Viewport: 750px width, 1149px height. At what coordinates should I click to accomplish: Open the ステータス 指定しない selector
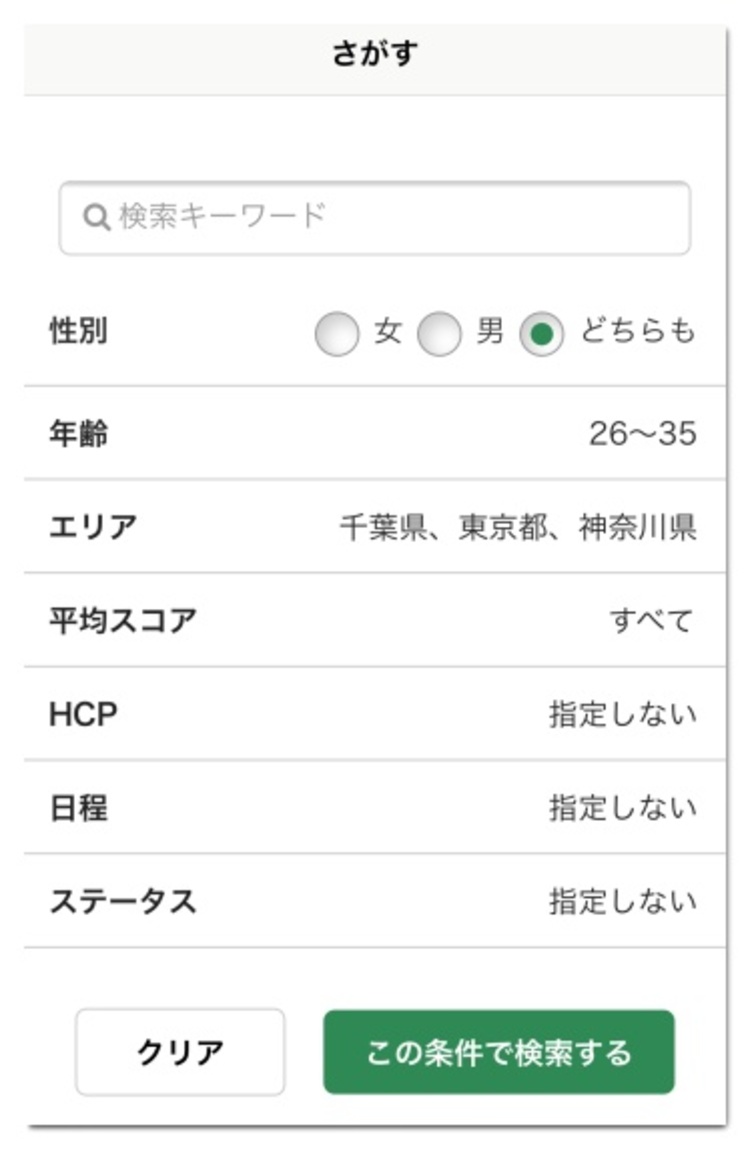point(375,901)
